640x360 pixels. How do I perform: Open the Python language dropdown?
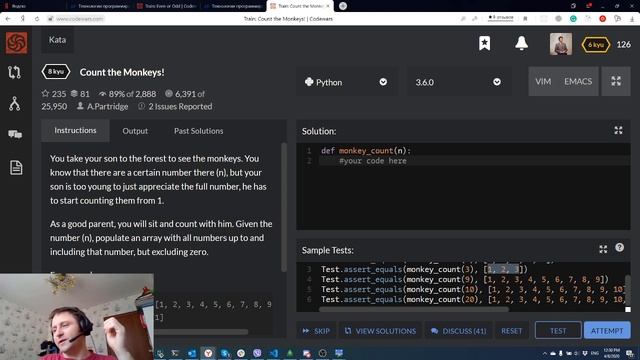coord(346,82)
